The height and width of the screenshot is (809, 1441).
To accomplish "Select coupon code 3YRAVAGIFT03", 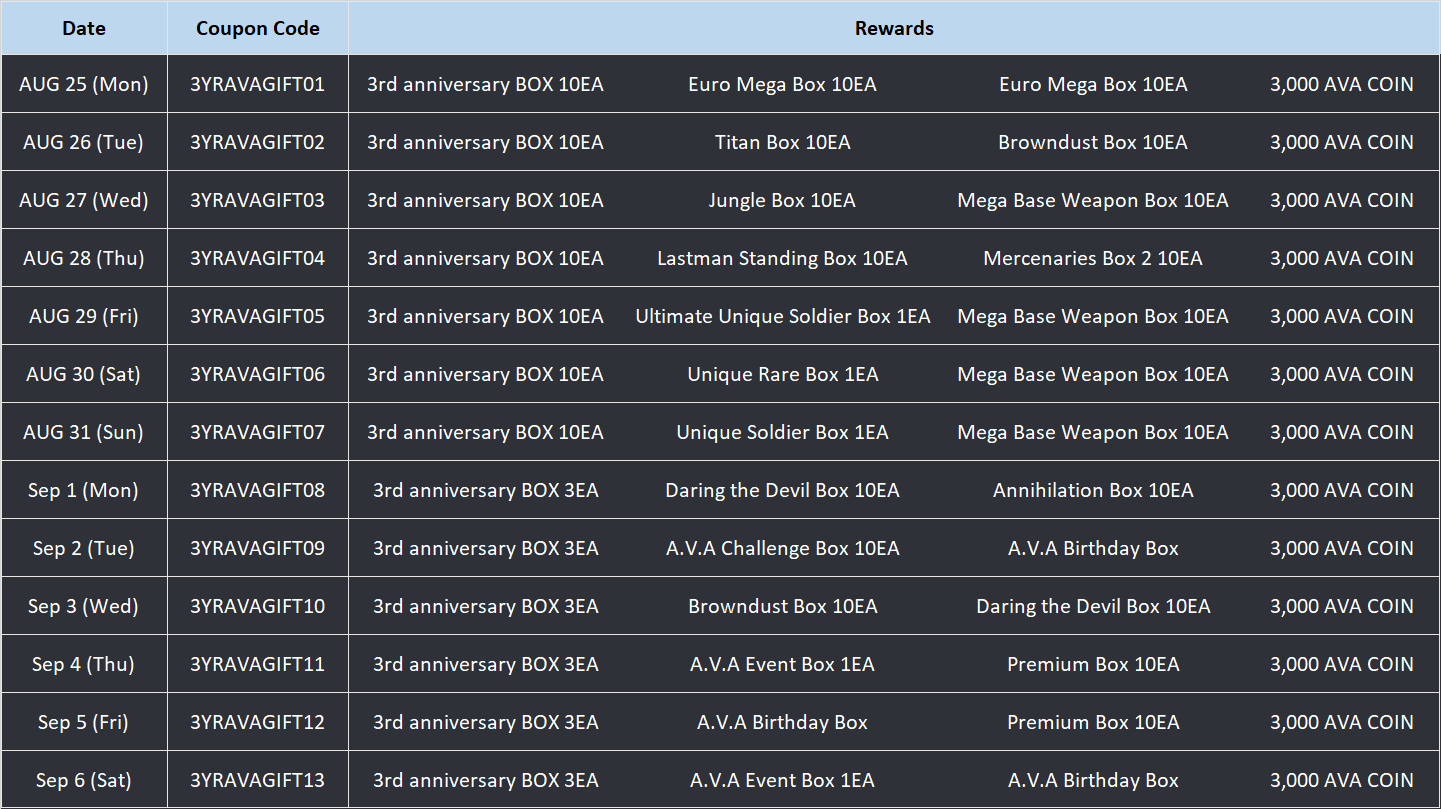I will [x=258, y=200].
